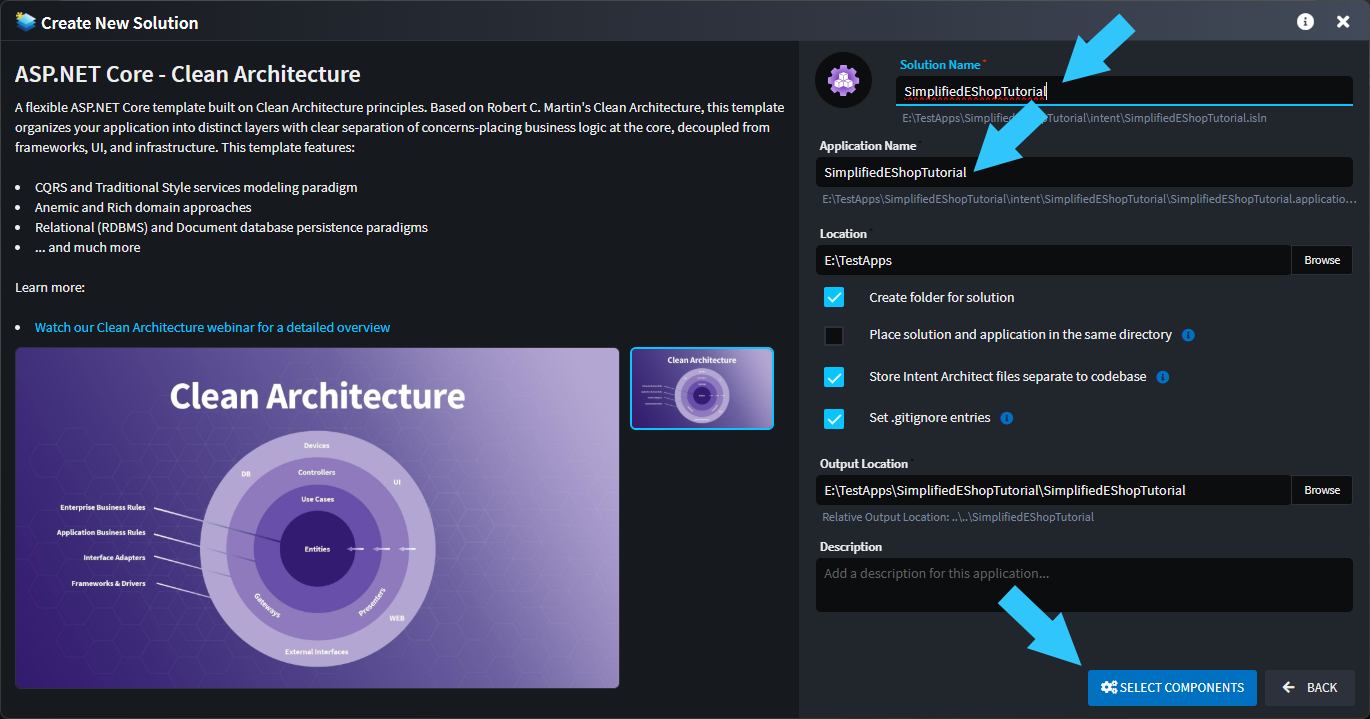
Task: Click the CQRS and Traditional Style bullet
Action: (x=196, y=187)
